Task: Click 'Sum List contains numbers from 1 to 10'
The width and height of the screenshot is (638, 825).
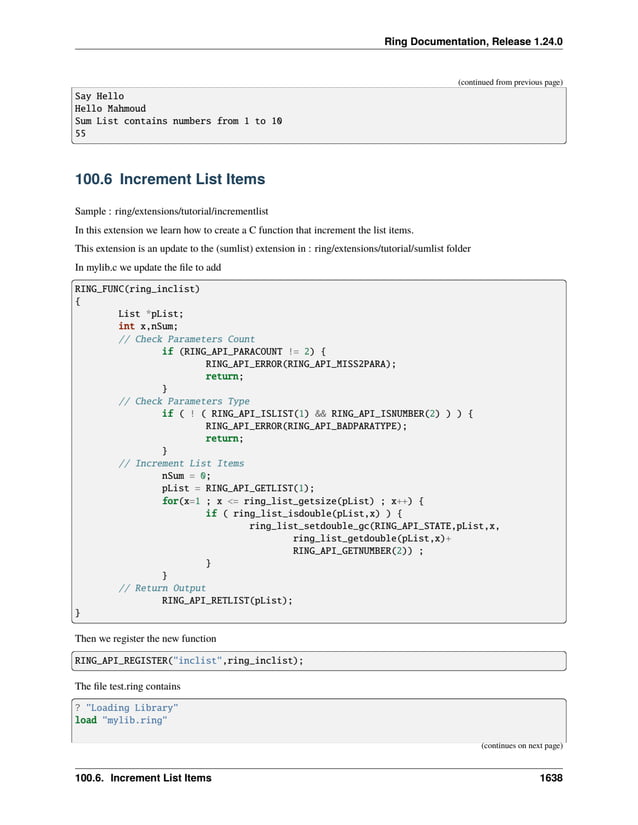Action: tap(178, 121)
